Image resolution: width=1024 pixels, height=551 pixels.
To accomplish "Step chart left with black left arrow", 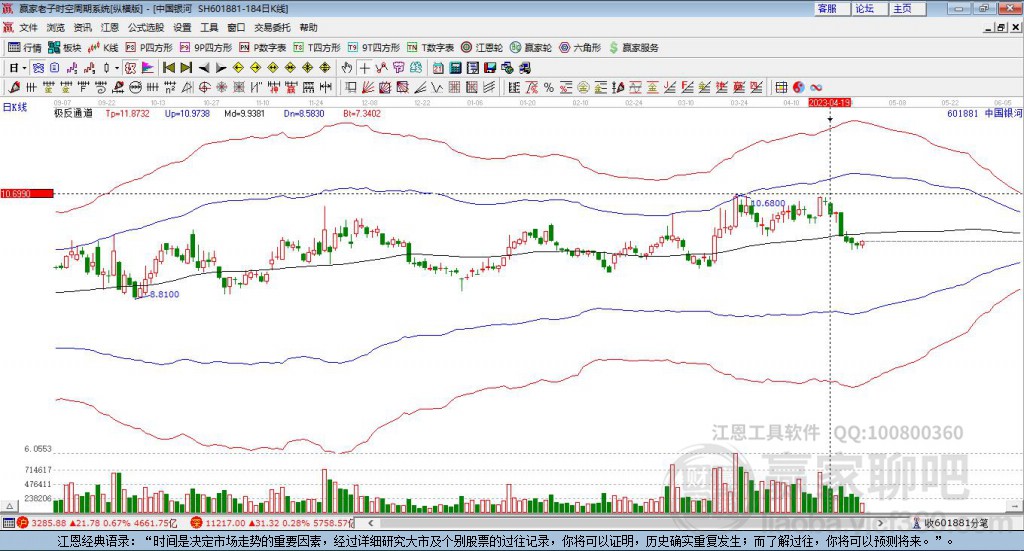I will coord(204,68).
